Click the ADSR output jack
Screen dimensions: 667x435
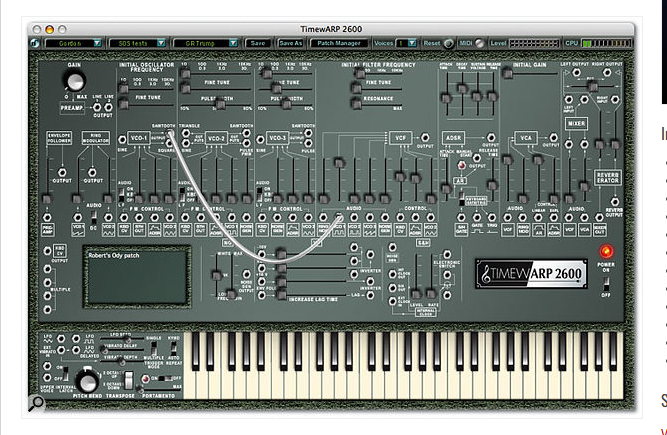click(491, 137)
